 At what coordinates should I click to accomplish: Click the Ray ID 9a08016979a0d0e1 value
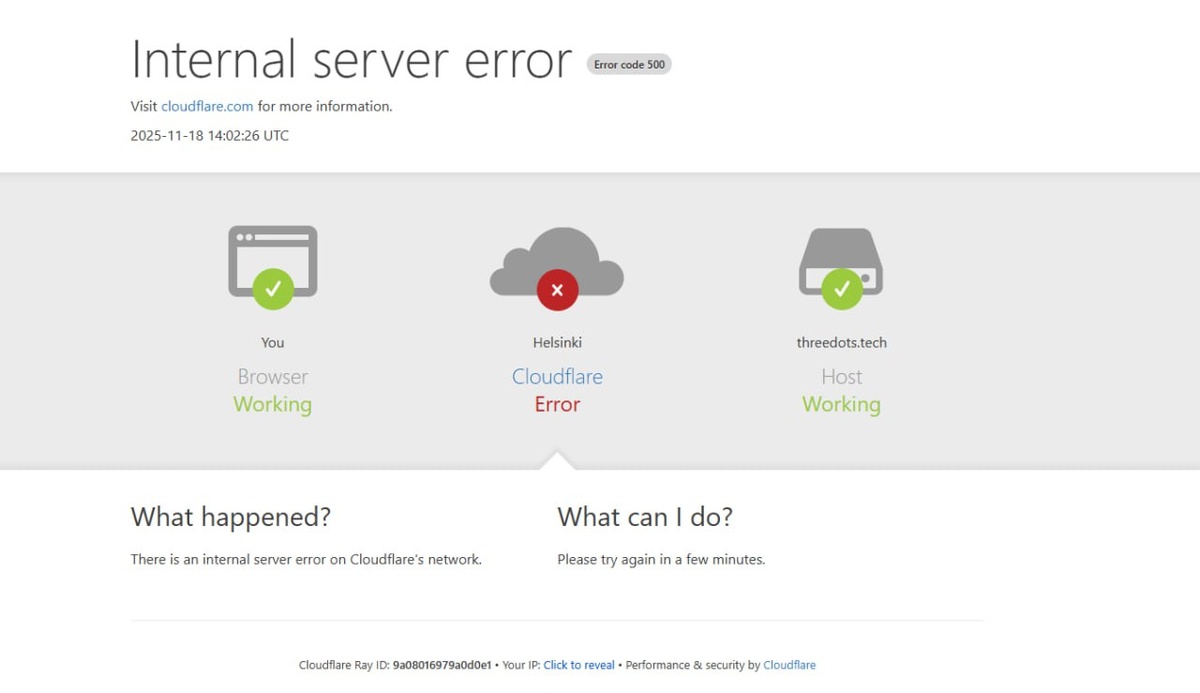pos(442,665)
